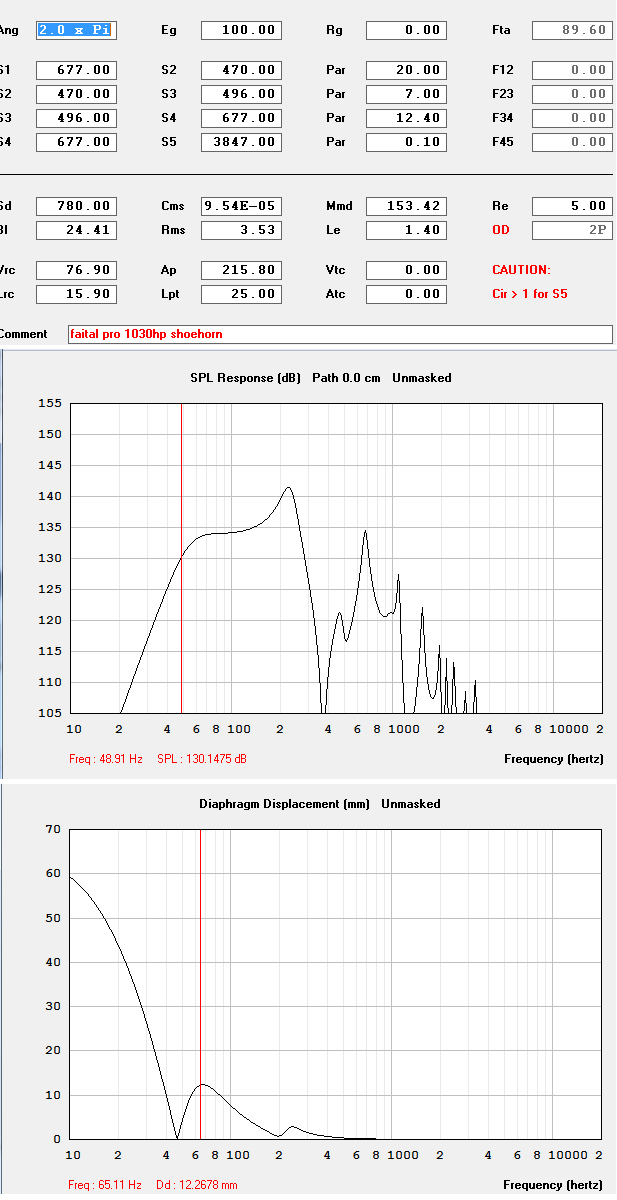Screen dimensions: 617x1200
Task: Click the Par field containing 7.00
Action: click(406, 94)
